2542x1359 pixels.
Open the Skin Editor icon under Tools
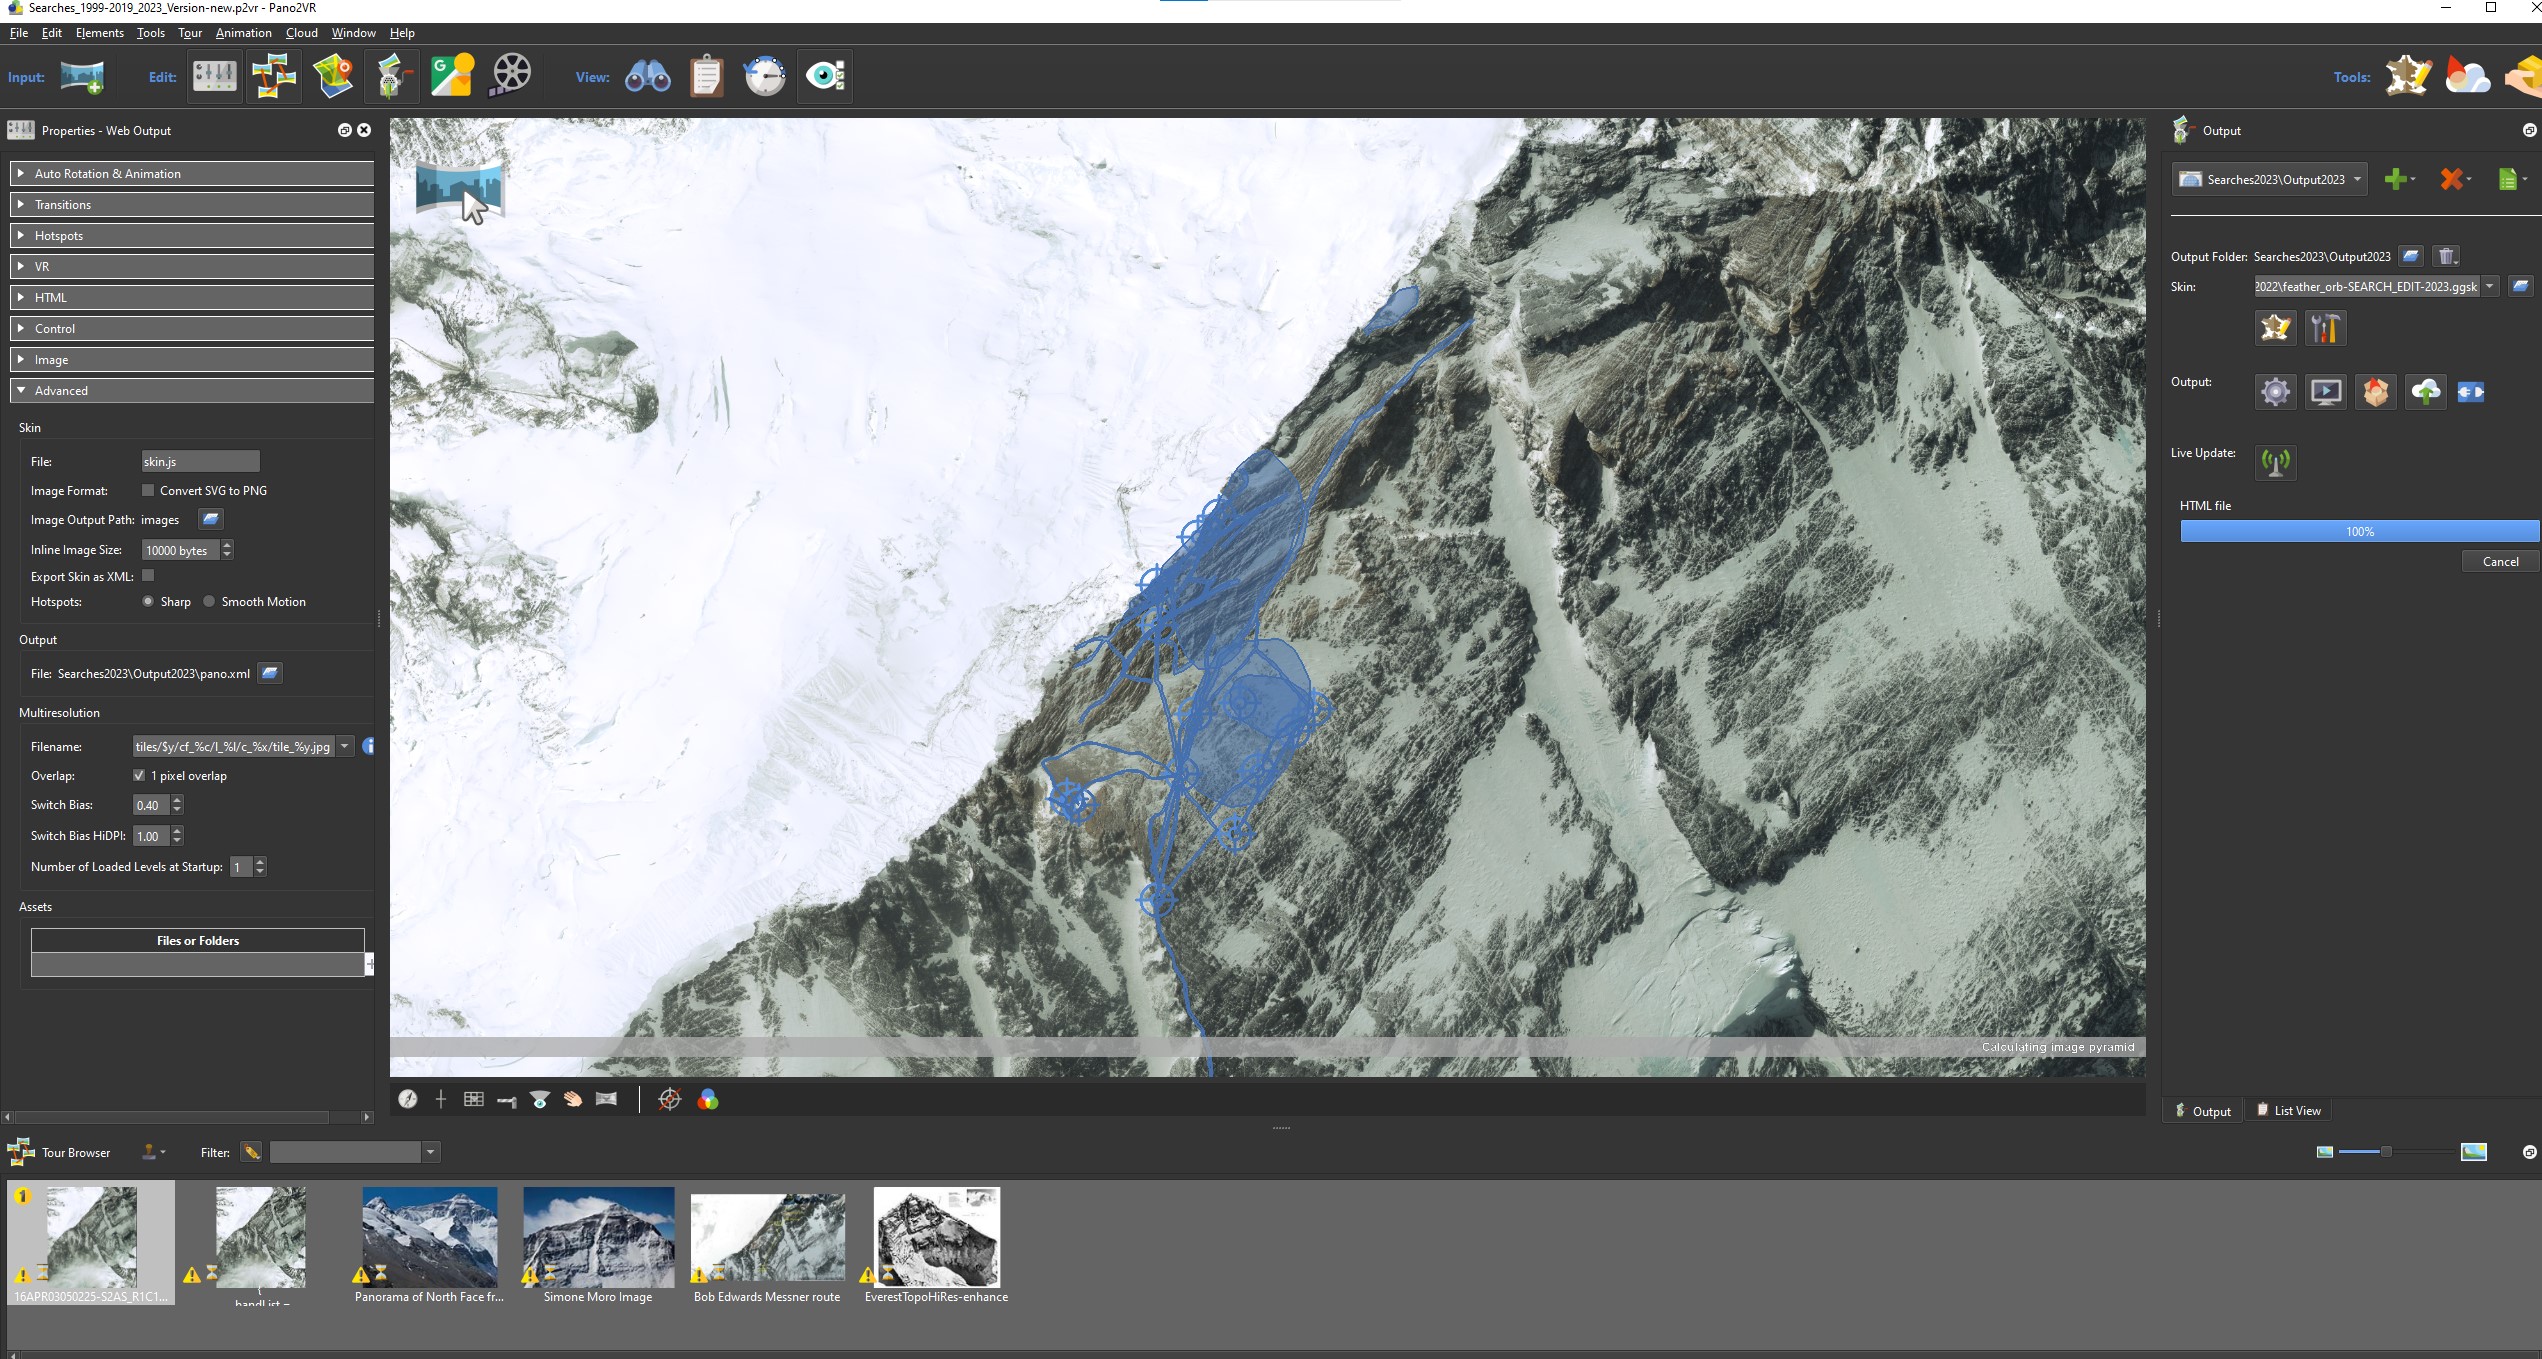pos(2408,76)
